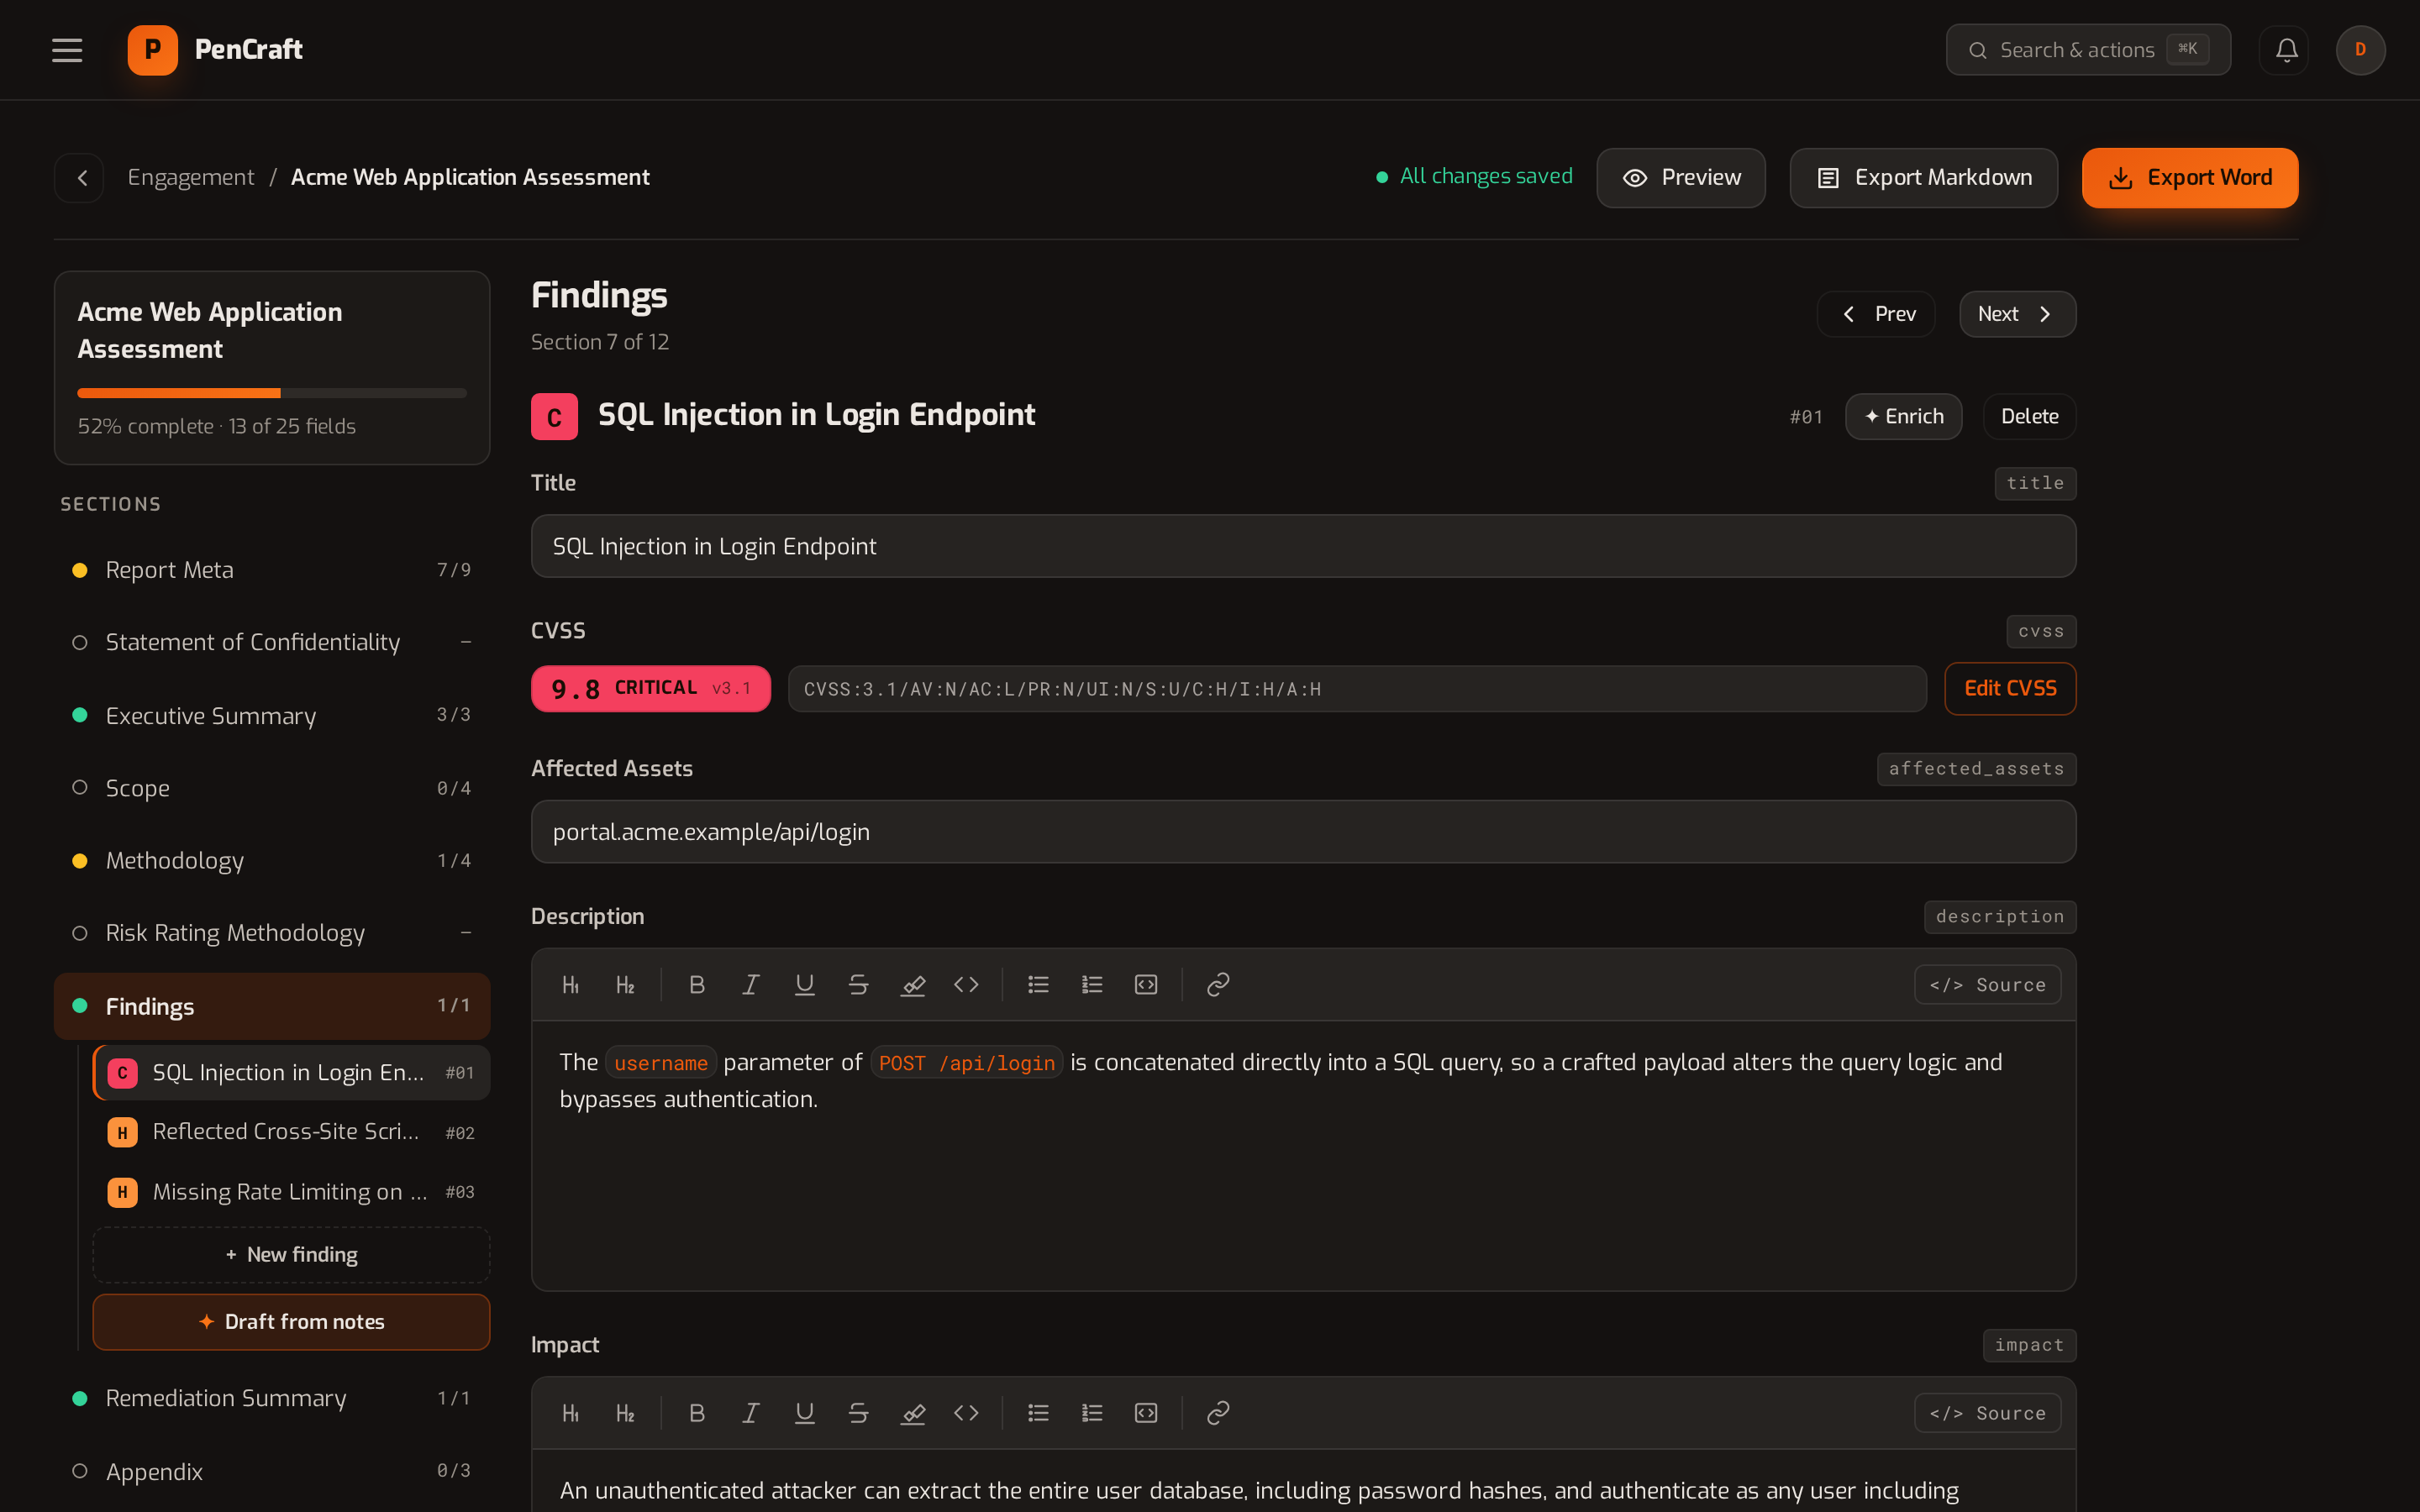Open Report Meta section

(x=272, y=570)
